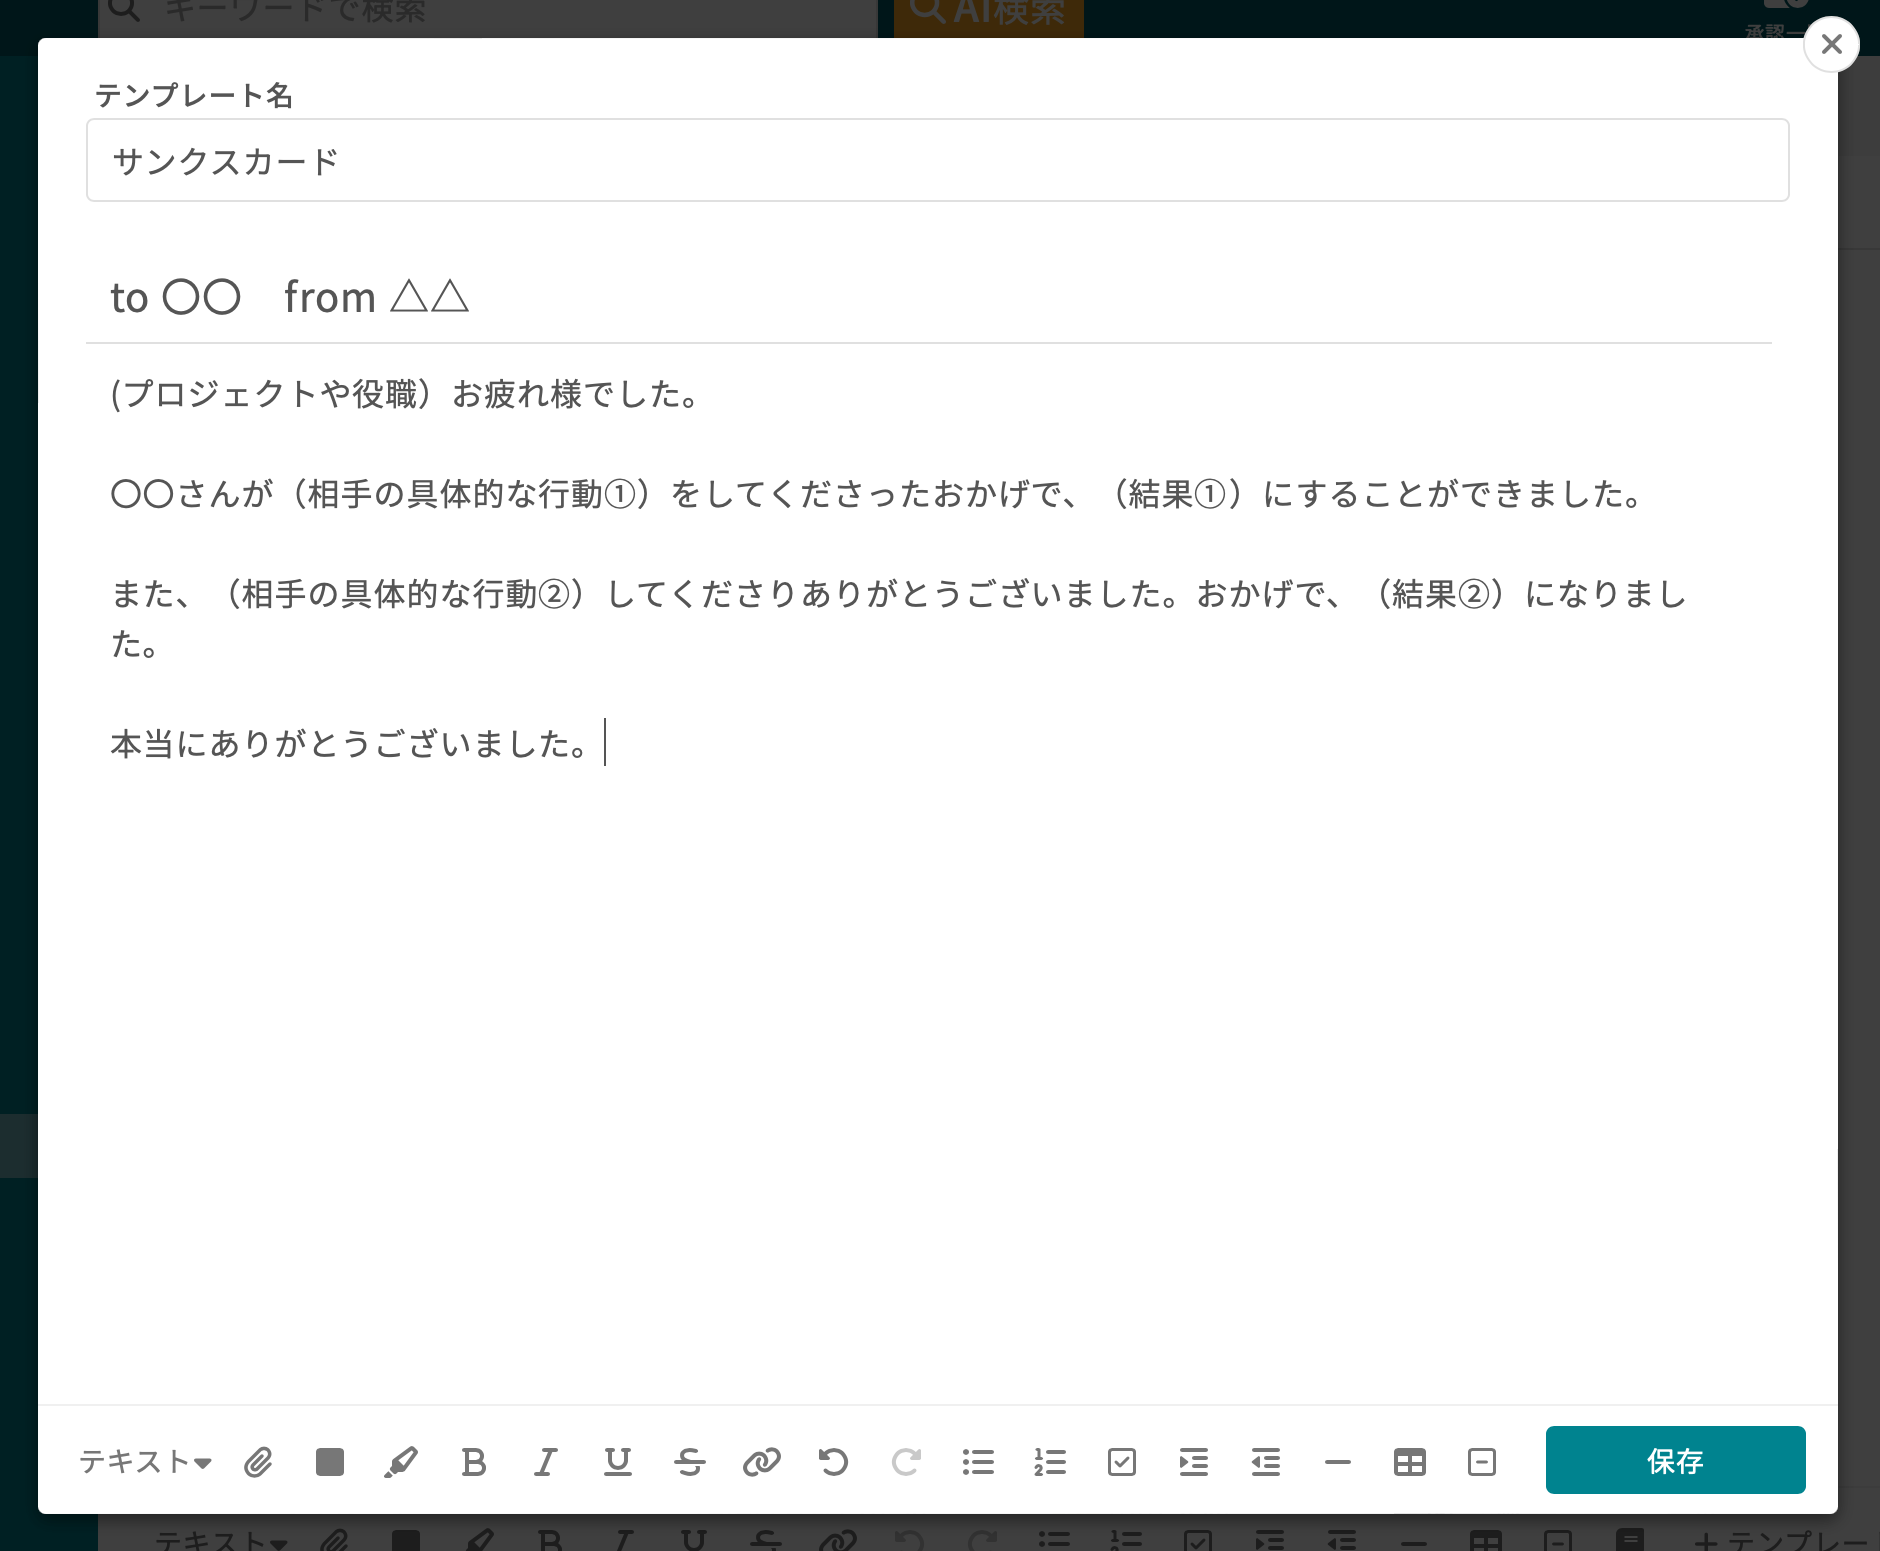The height and width of the screenshot is (1551, 1880).
Task: Insert a hyperlink
Action: [762, 1462]
